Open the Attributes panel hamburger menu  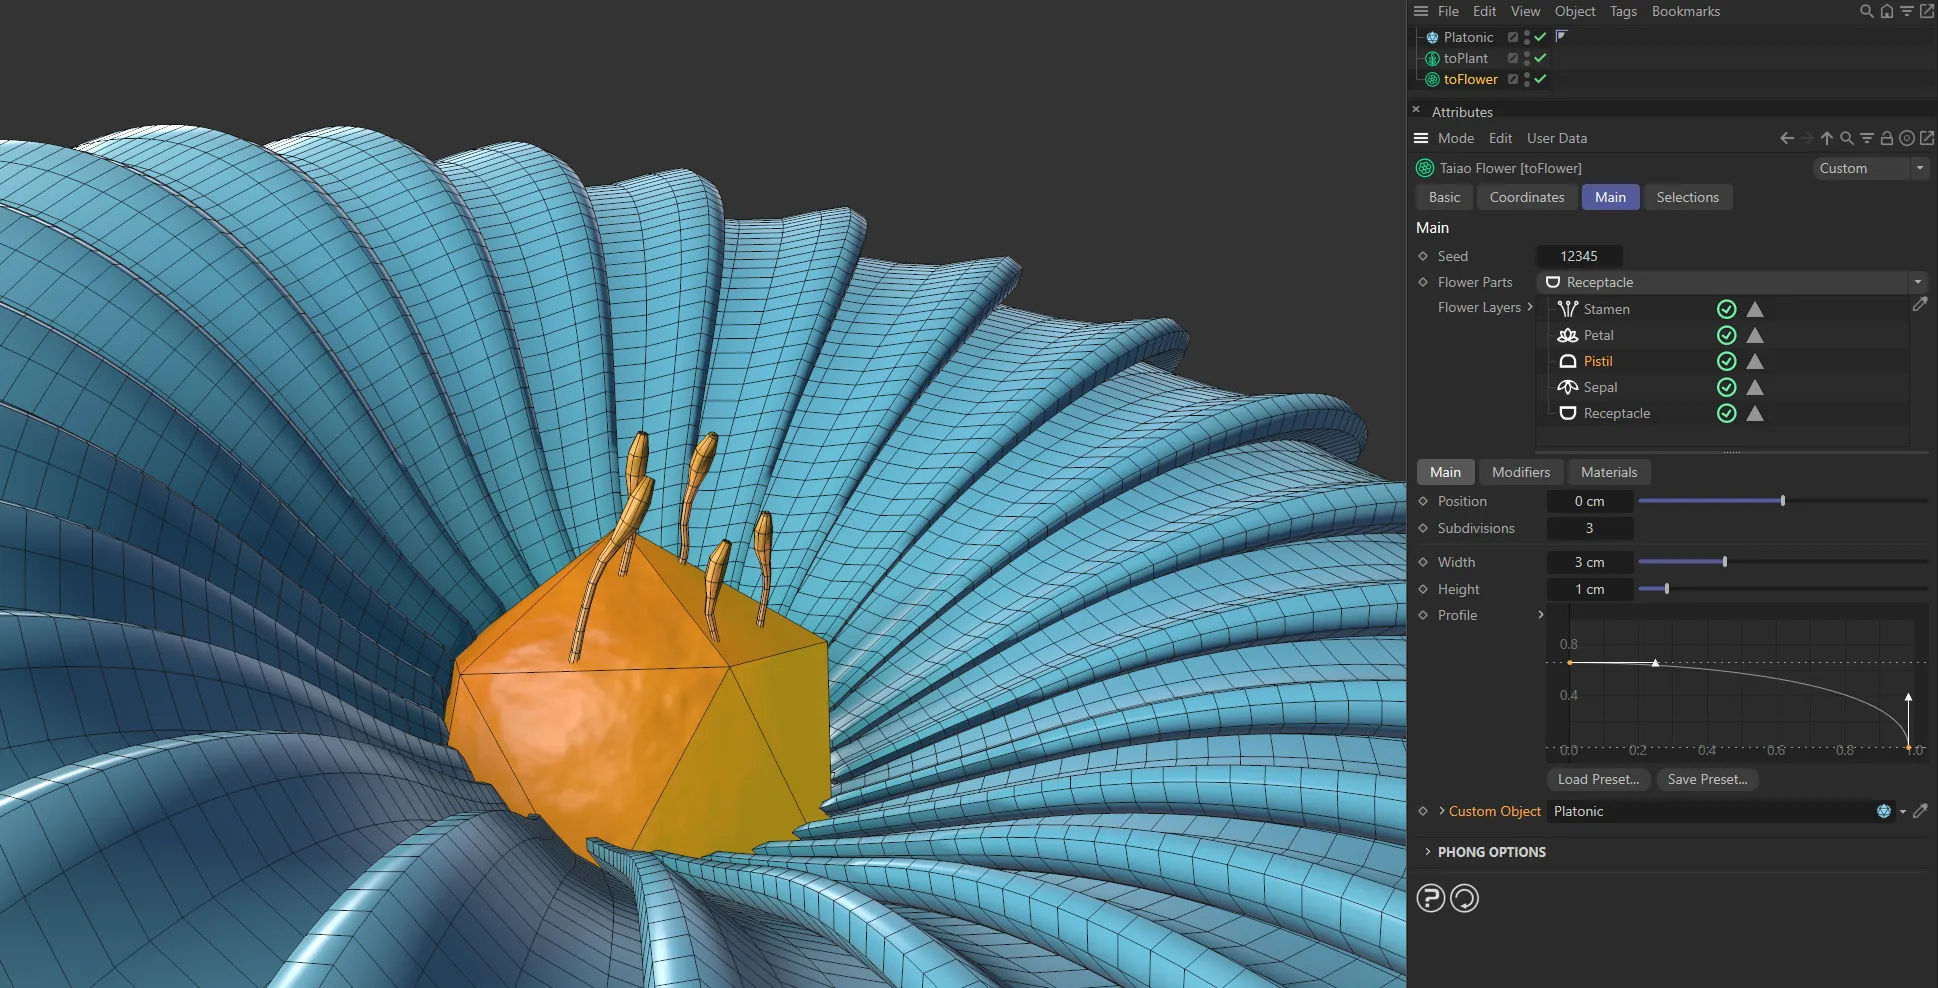pyautogui.click(x=1421, y=138)
